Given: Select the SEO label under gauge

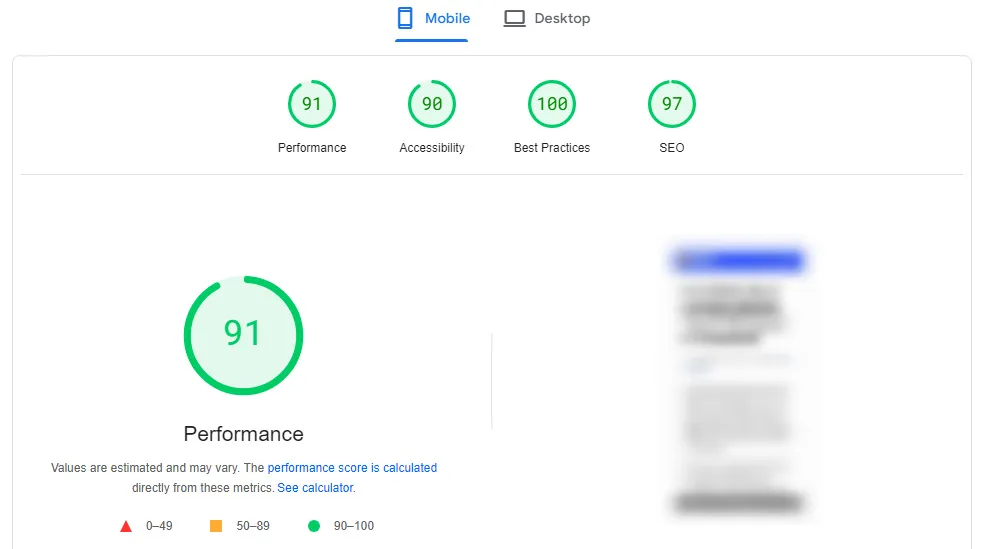Looking at the screenshot, I should click(x=672, y=148).
